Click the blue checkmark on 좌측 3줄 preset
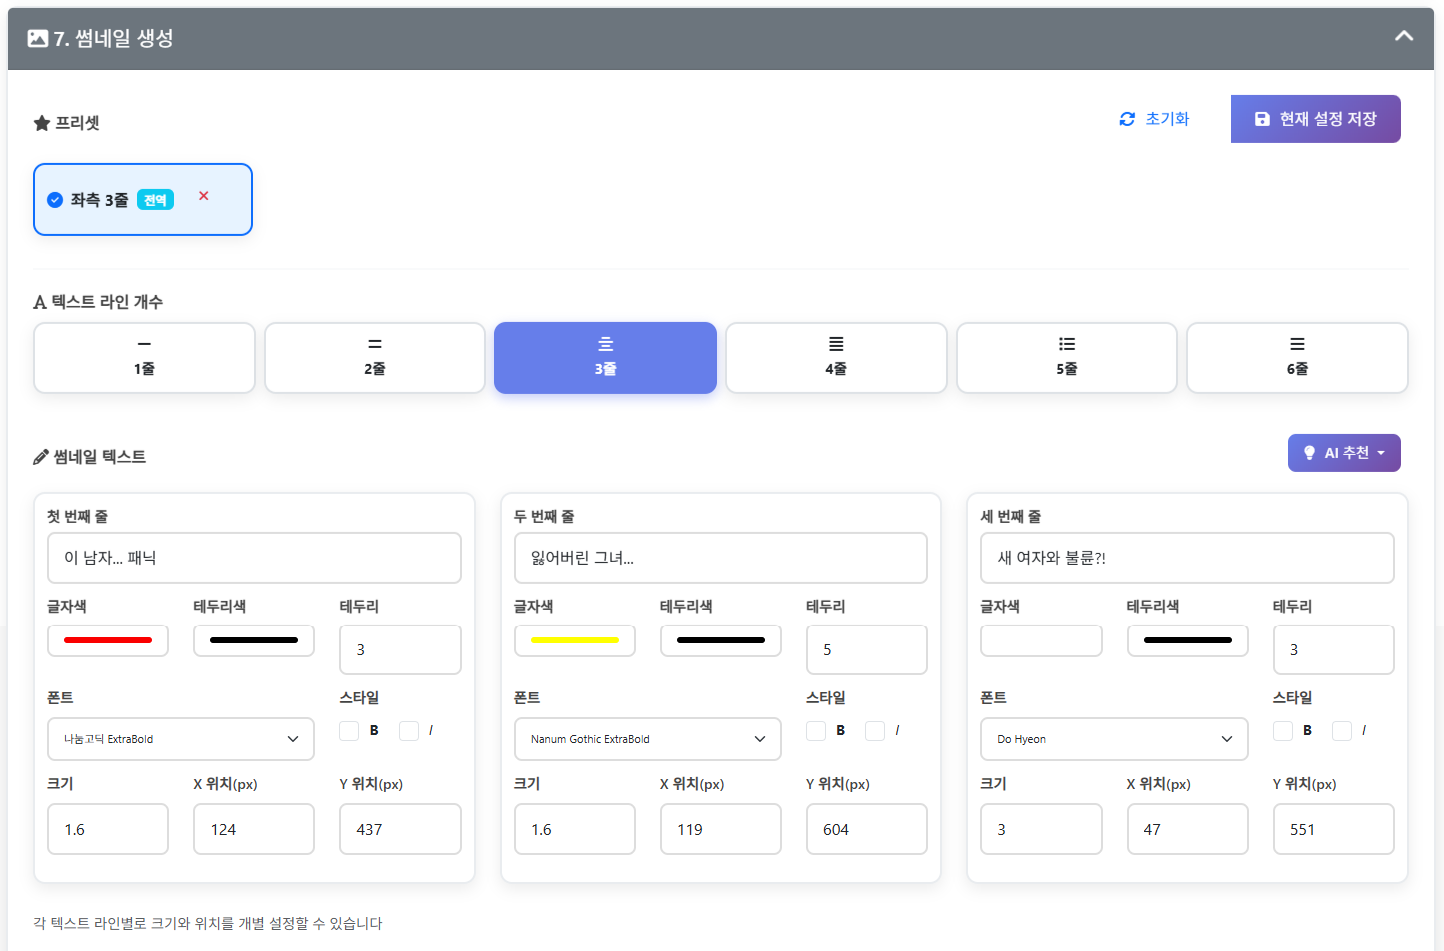 click(x=55, y=200)
